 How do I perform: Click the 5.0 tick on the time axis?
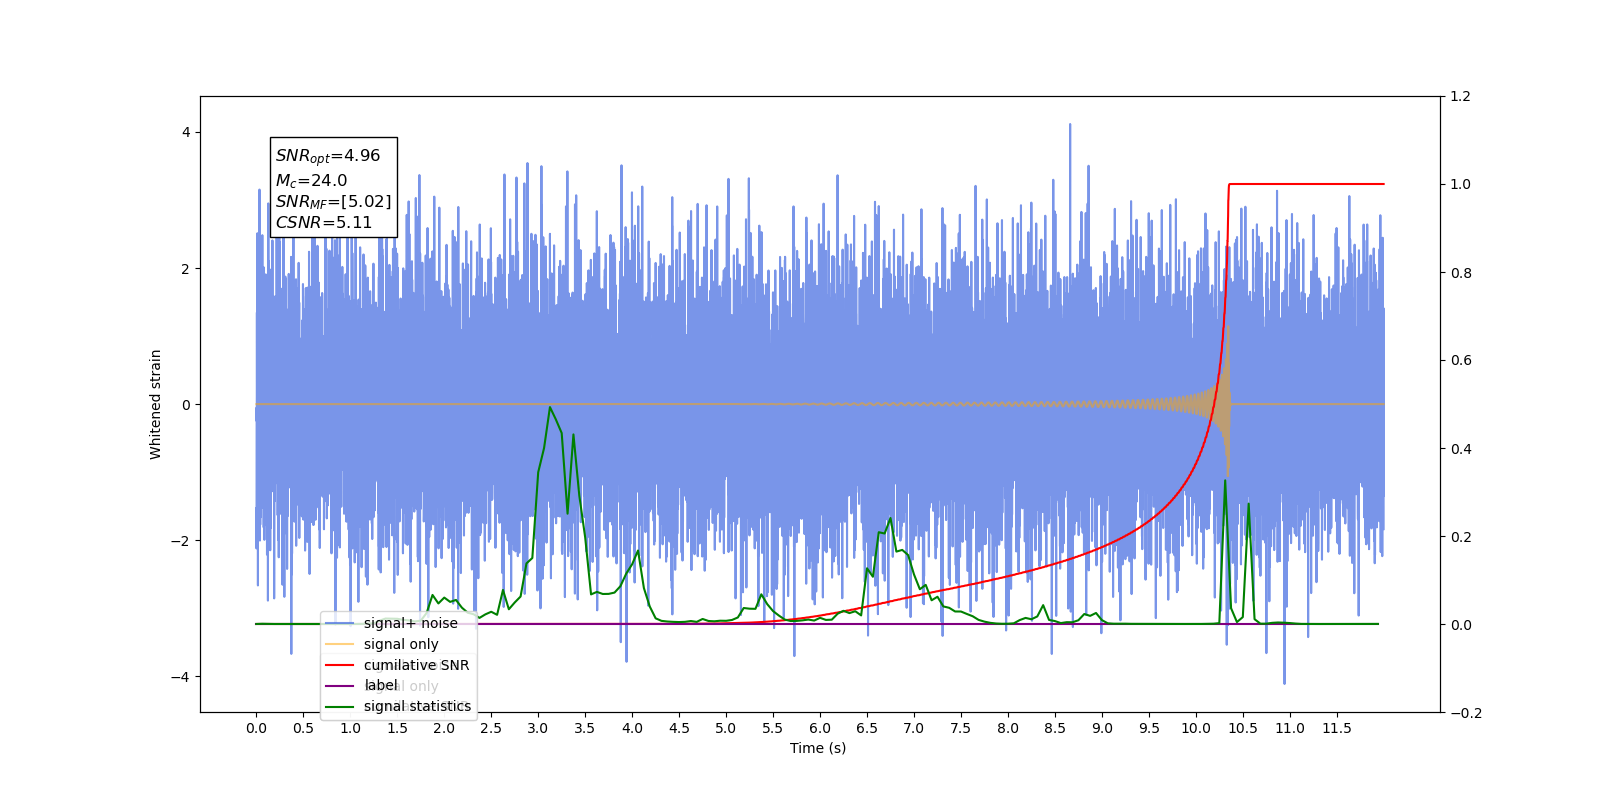coord(726,728)
